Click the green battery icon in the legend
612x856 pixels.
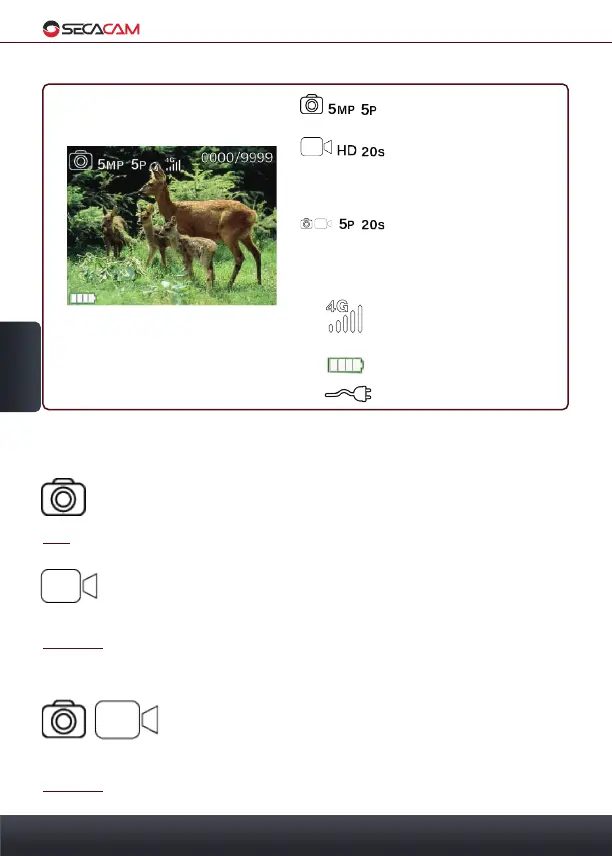pyautogui.click(x=346, y=365)
